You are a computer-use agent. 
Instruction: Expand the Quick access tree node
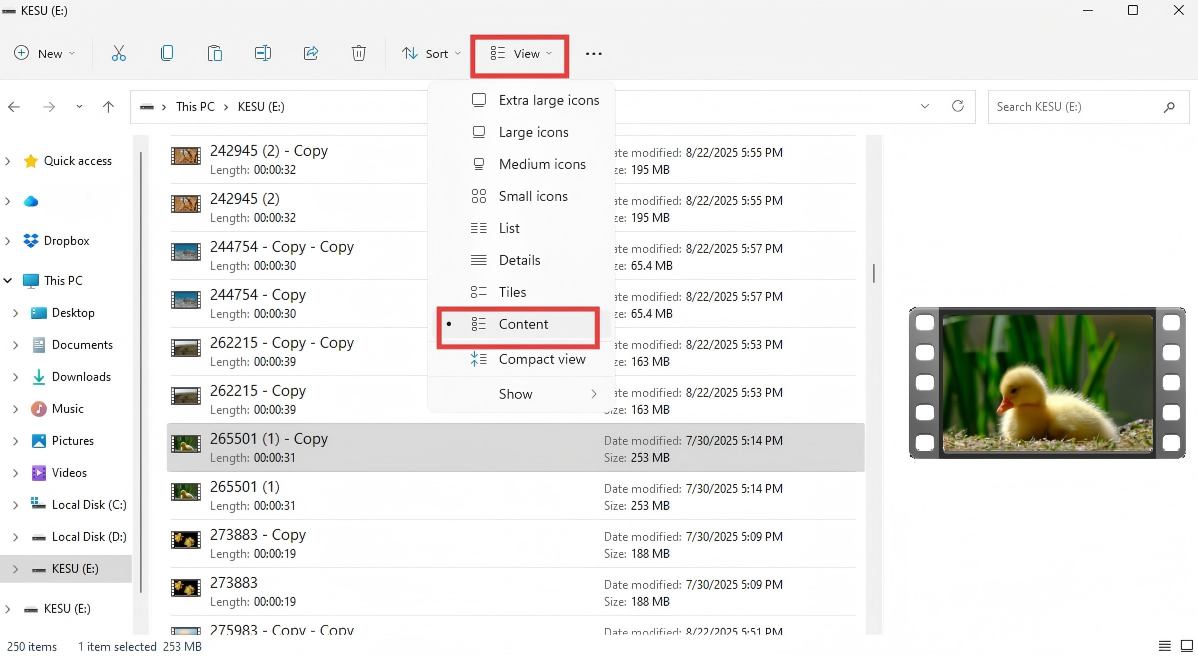[9, 161]
